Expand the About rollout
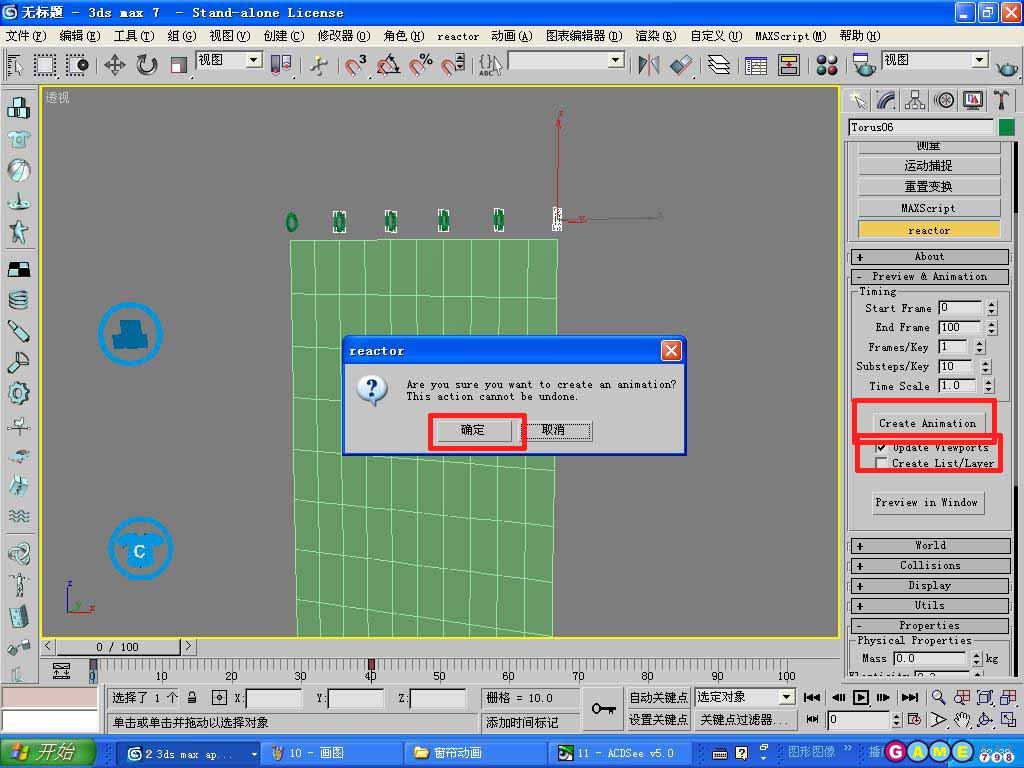Viewport: 1024px width, 768px height. tap(930, 257)
